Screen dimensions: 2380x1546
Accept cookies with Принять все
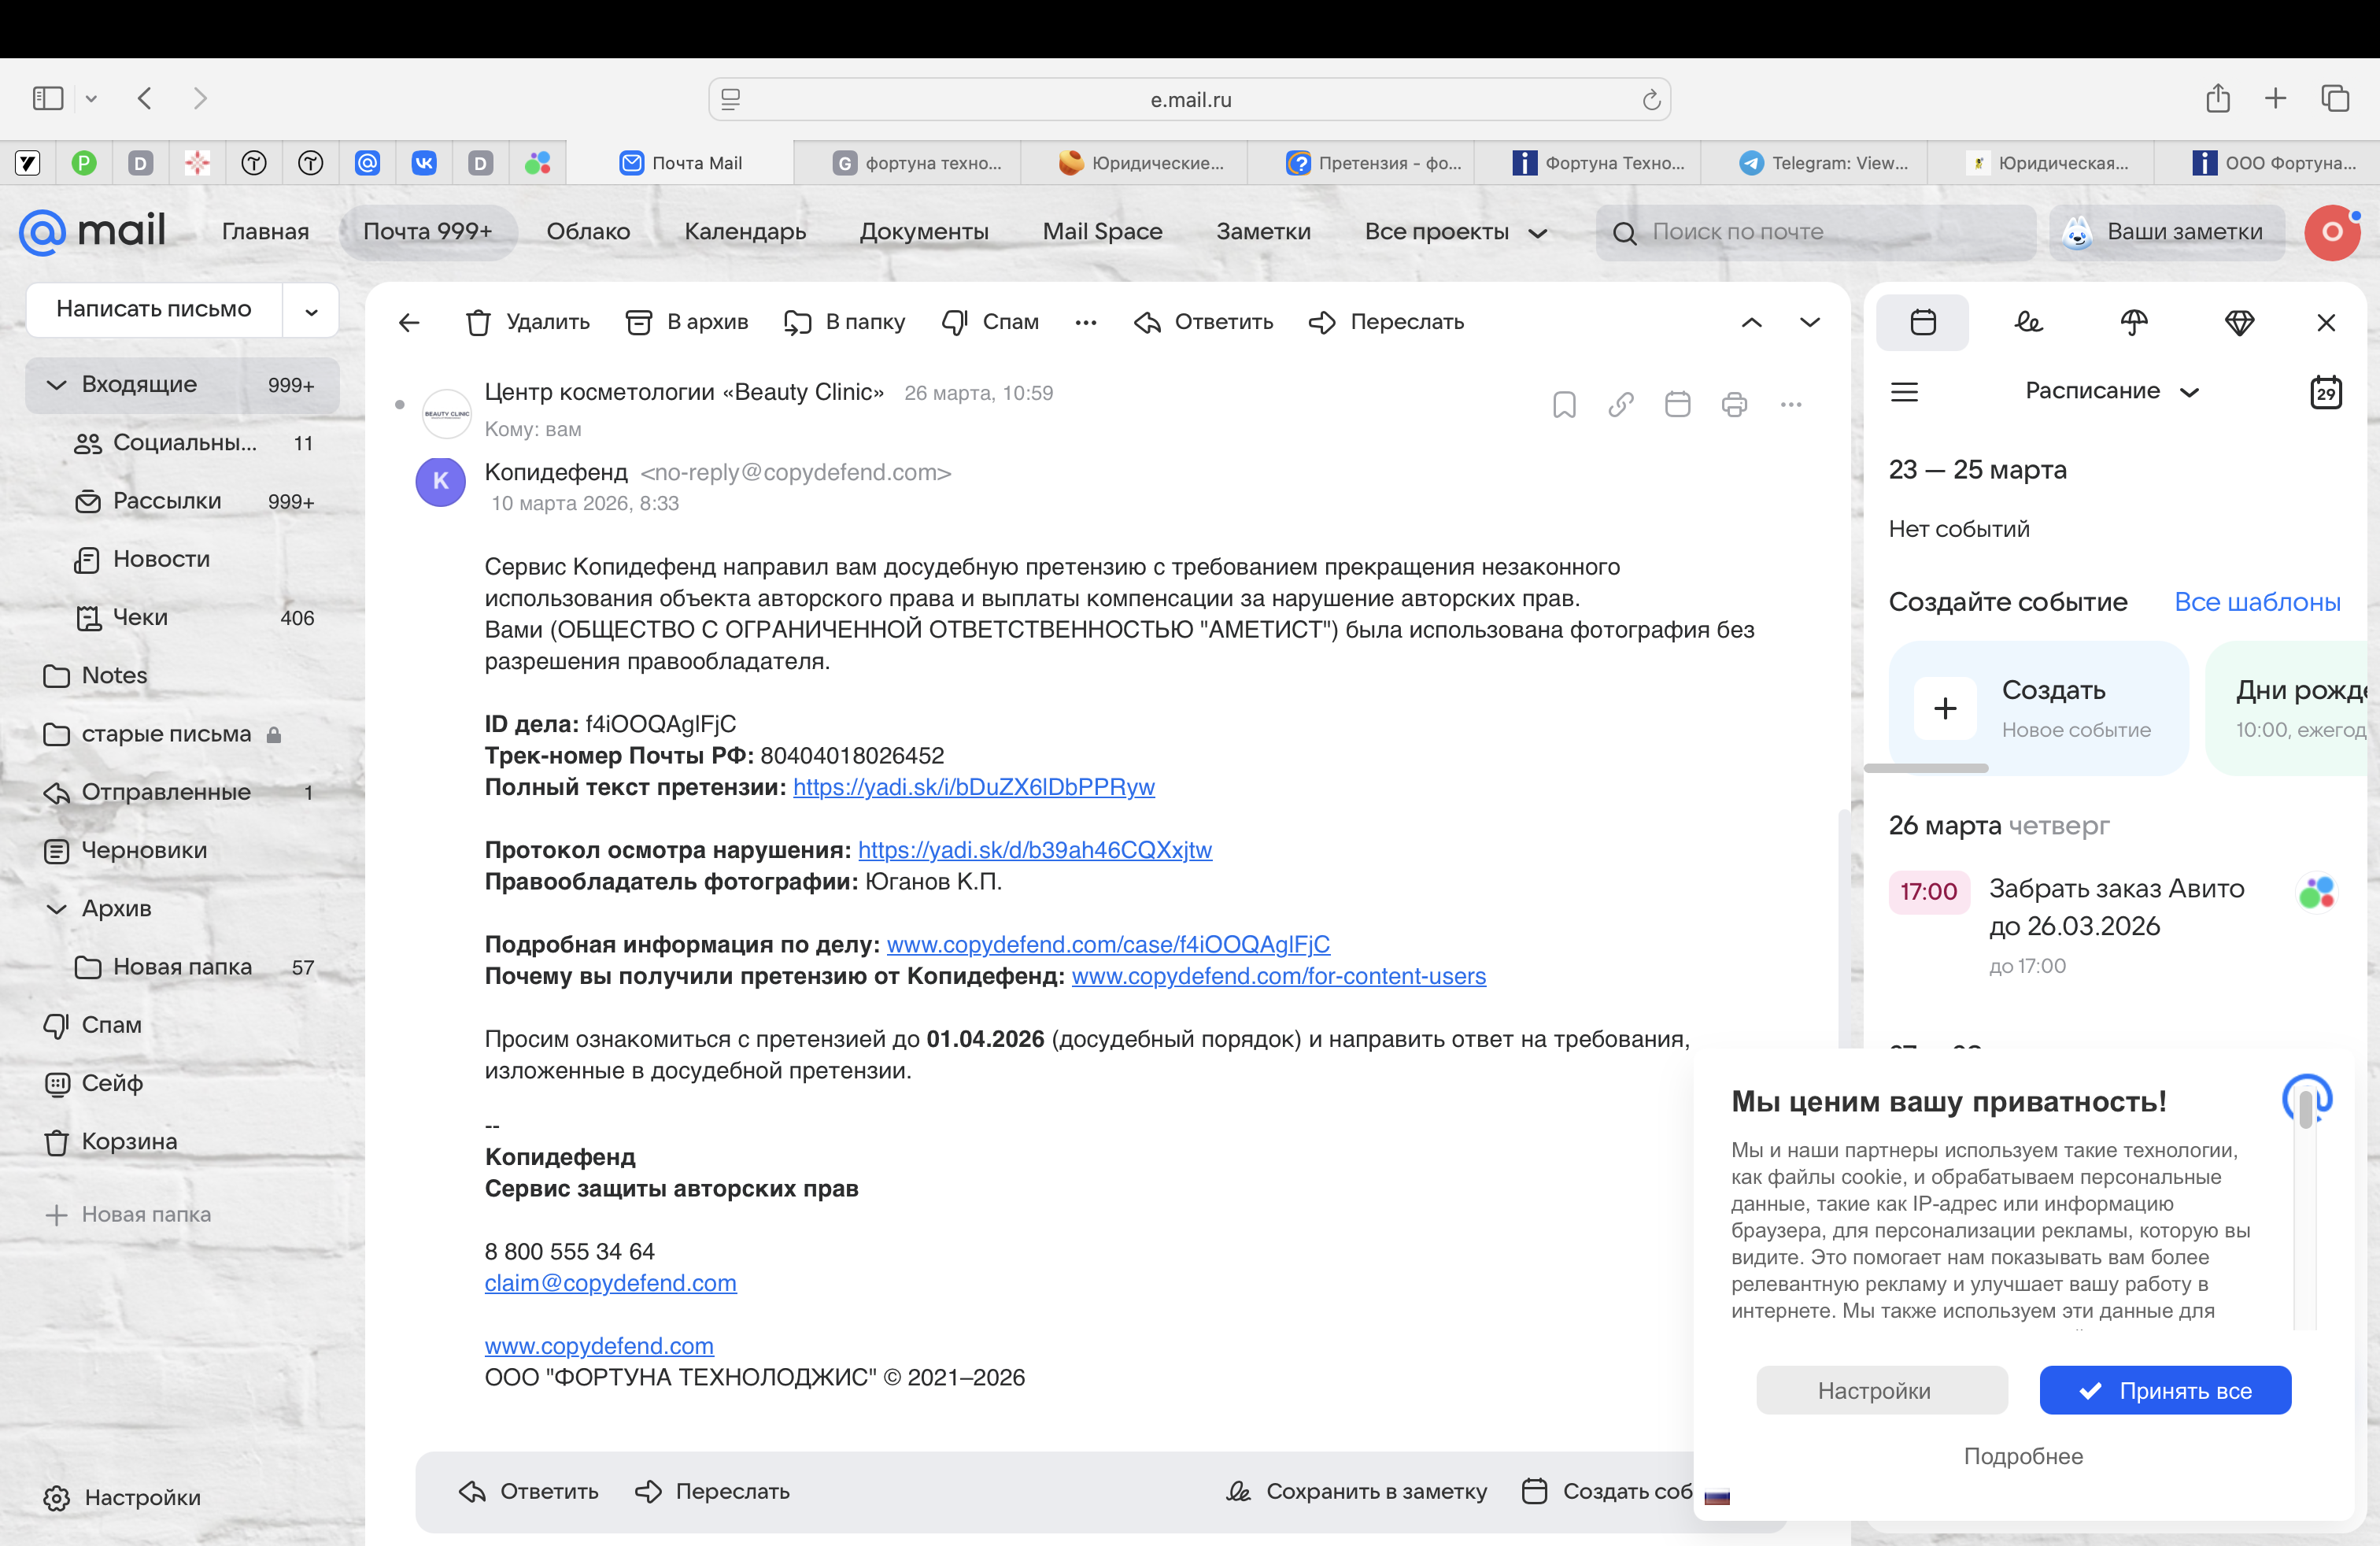click(2165, 1390)
